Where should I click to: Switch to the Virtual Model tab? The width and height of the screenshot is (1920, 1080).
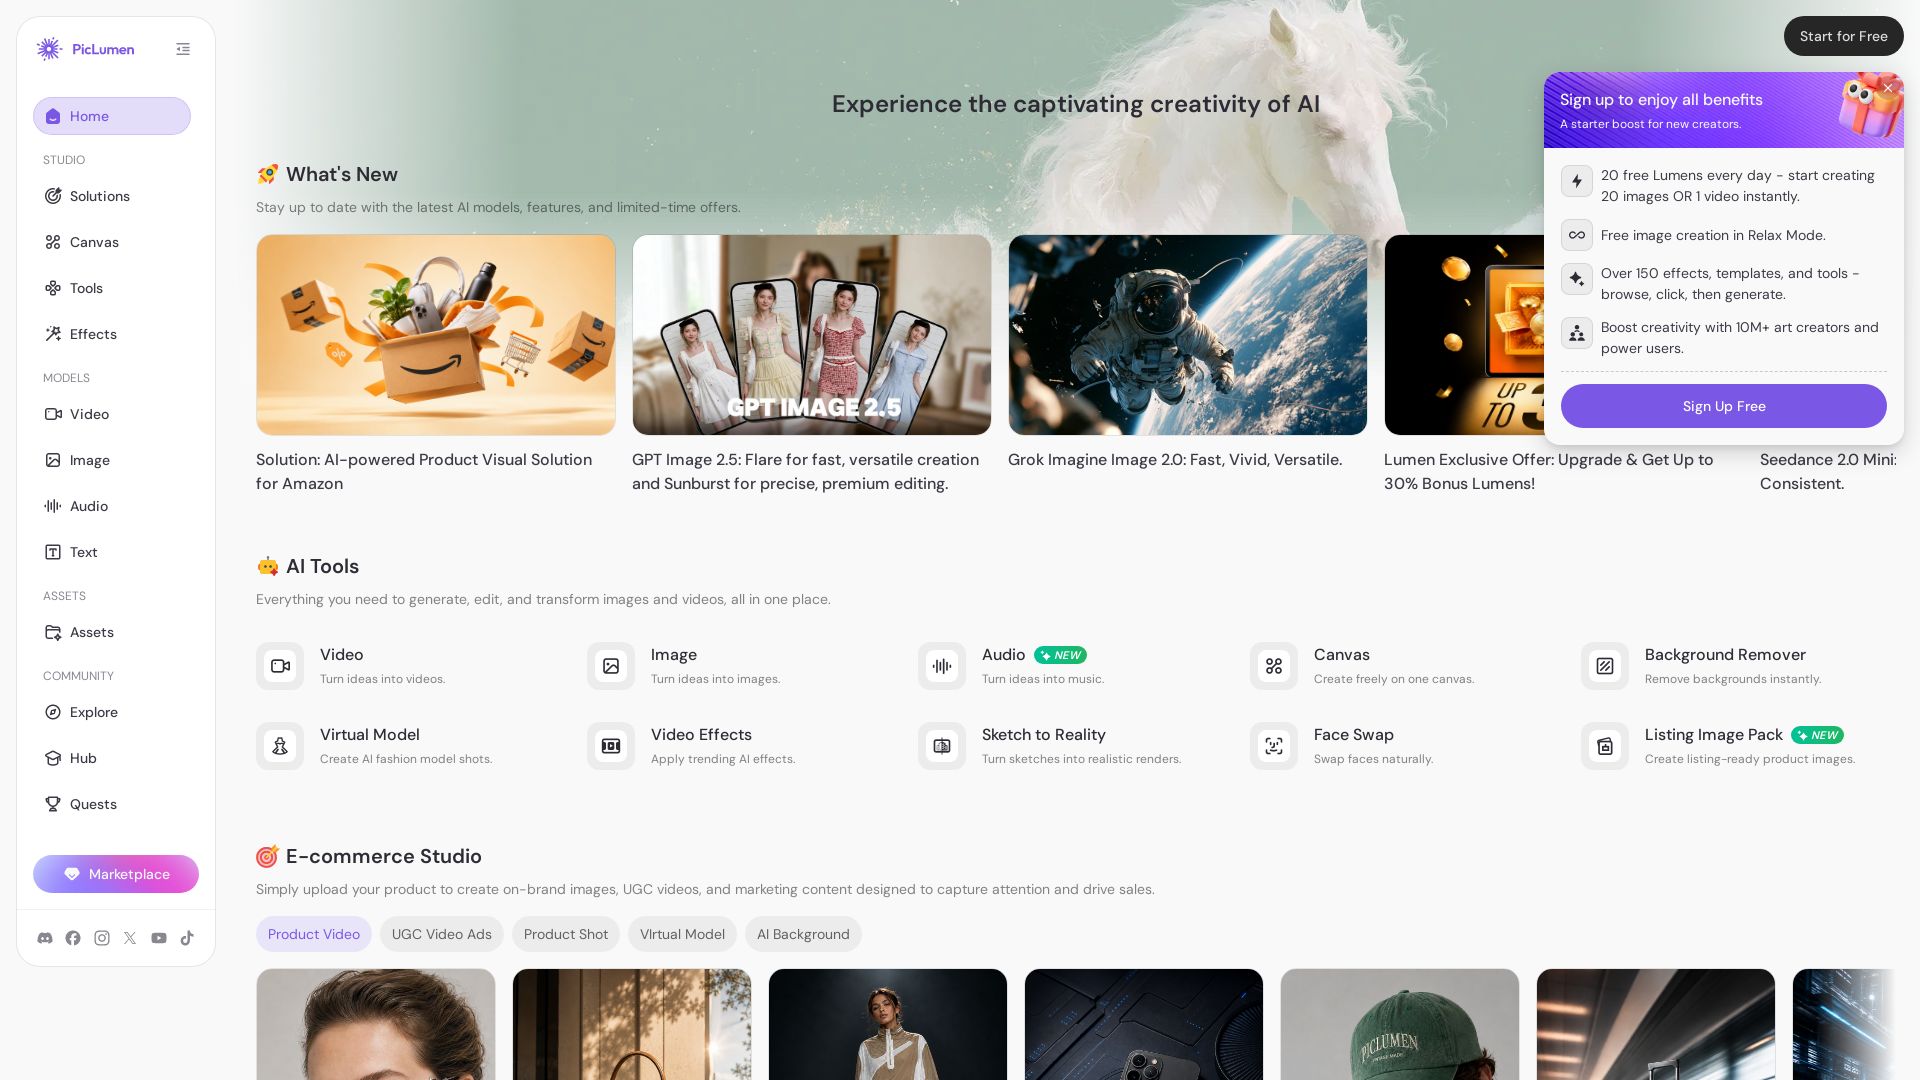tap(682, 934)
